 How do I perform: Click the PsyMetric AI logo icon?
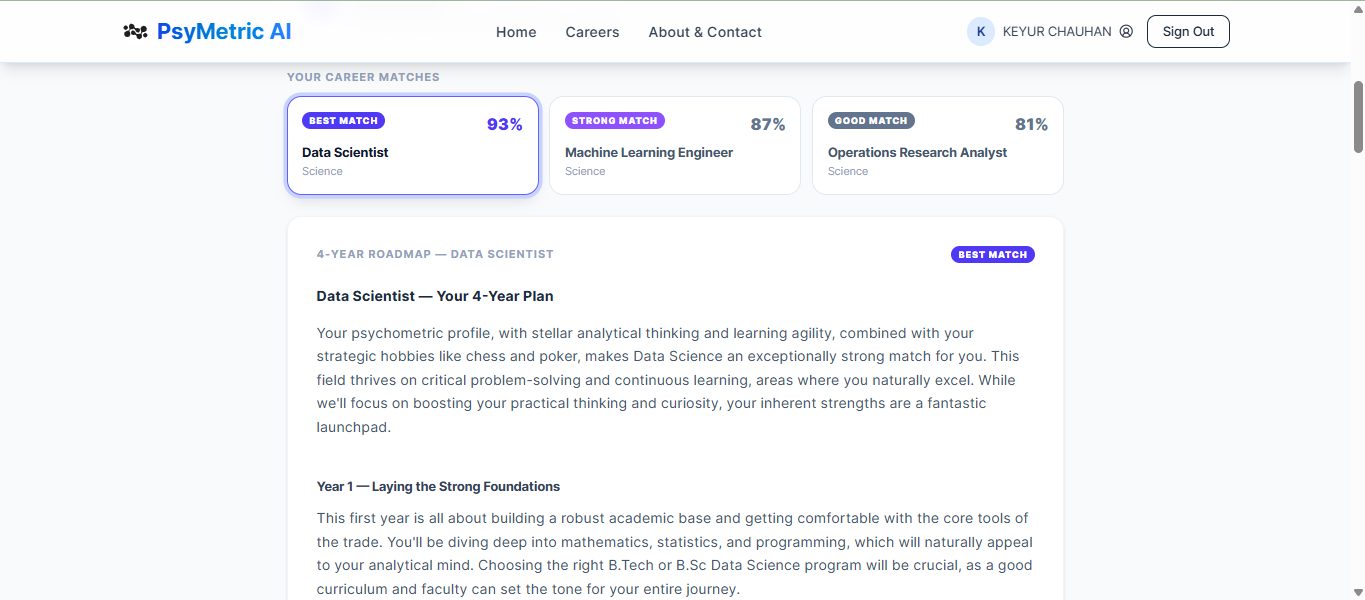(135, 32)
